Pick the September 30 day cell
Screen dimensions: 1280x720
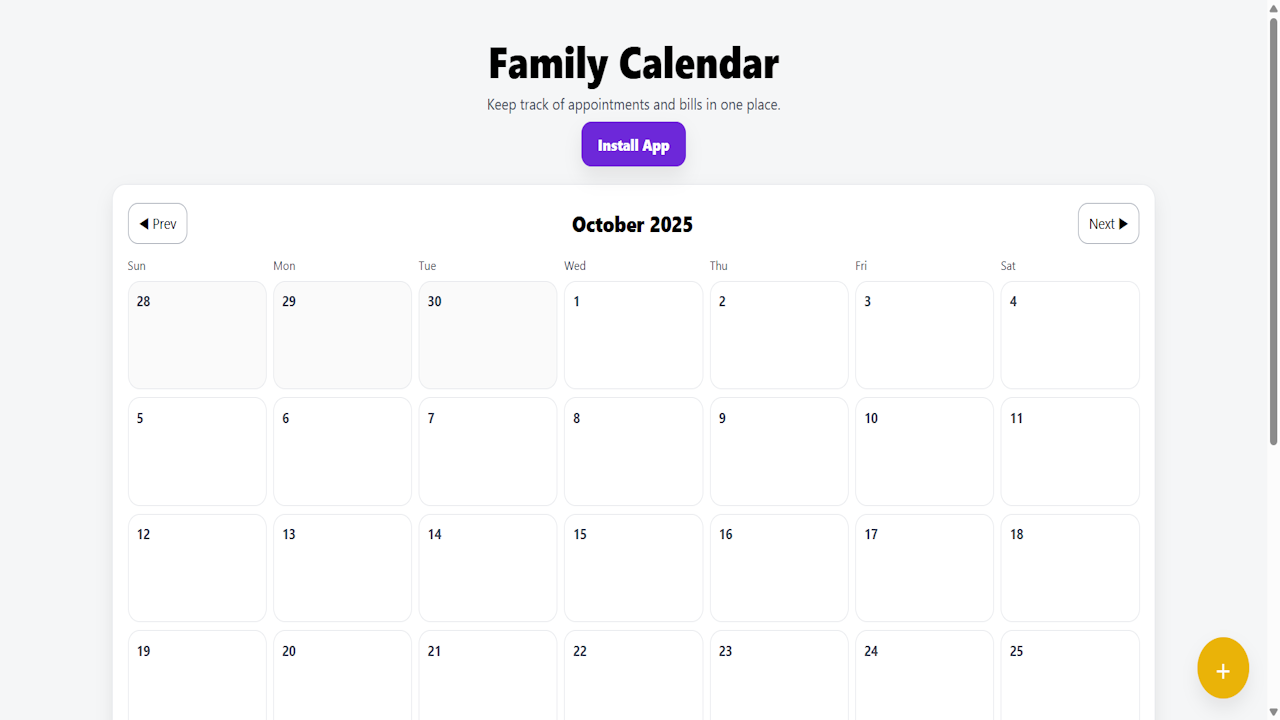(488, 335)
